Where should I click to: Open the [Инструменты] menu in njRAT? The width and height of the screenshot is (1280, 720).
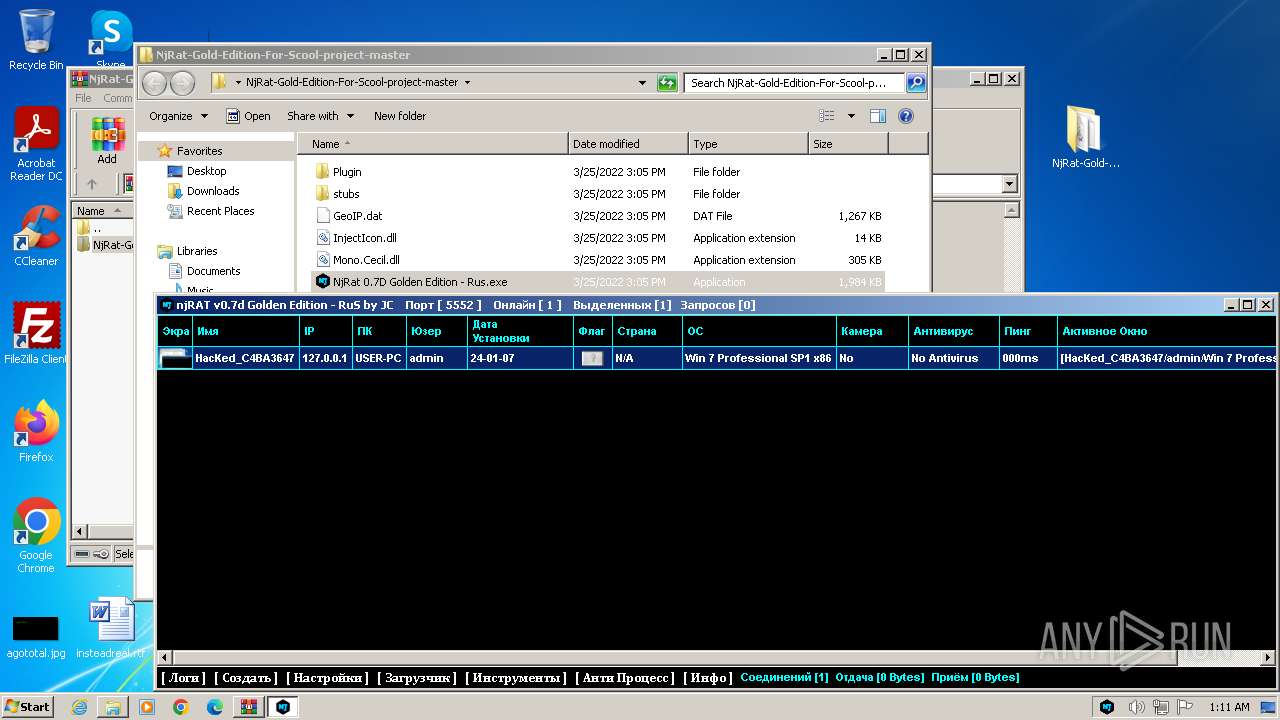[516, 678]
